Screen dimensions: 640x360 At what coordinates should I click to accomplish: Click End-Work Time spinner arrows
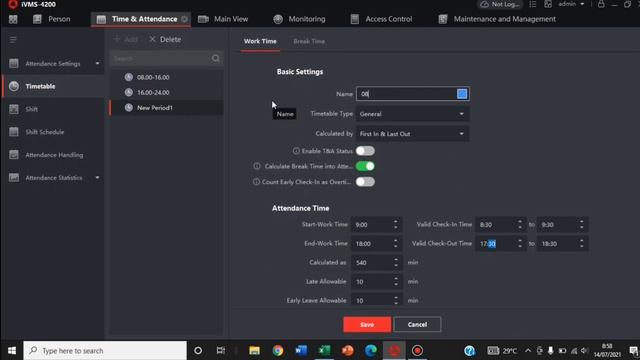pyautogui.click(x=396, y=244)
